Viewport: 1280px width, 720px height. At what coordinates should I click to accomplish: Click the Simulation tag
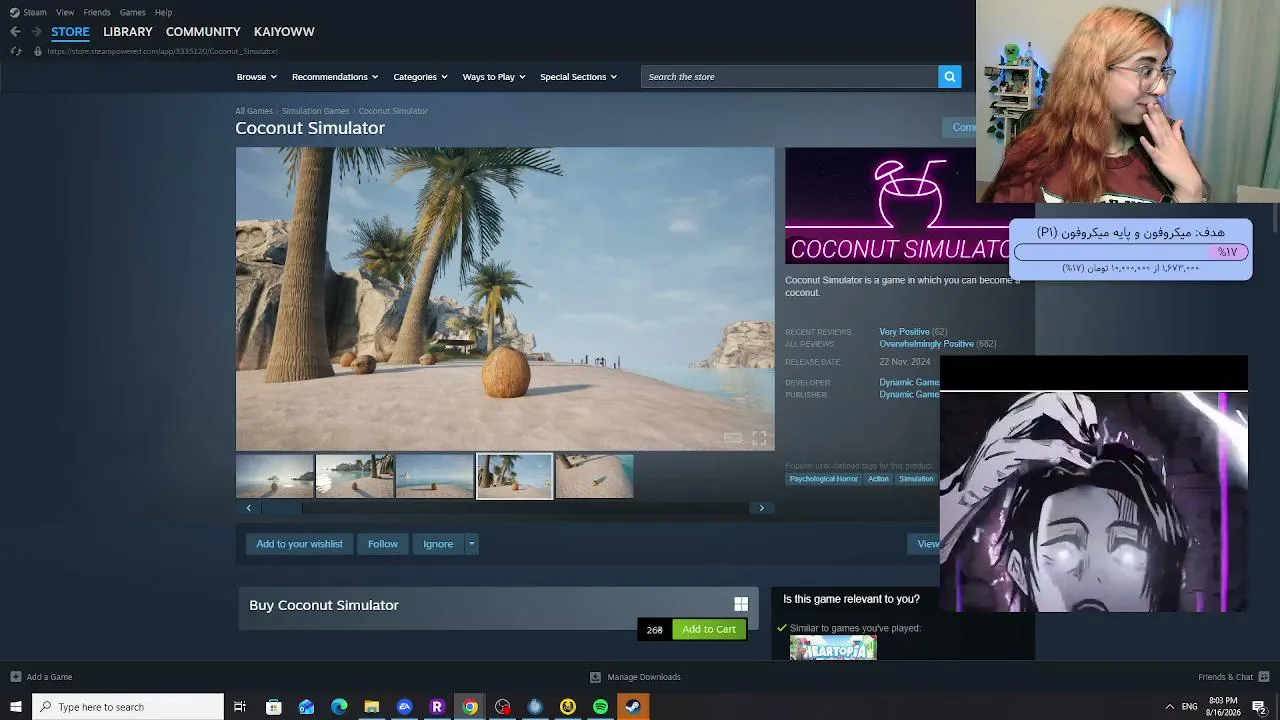click(916, 479)
